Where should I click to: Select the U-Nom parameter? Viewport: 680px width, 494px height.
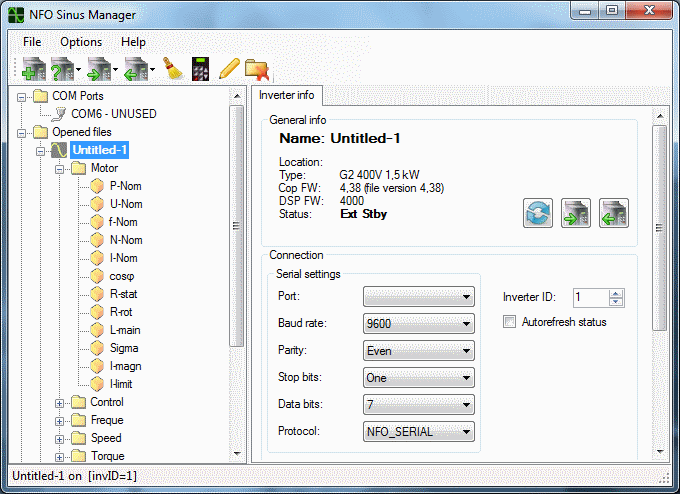[126, 204]
